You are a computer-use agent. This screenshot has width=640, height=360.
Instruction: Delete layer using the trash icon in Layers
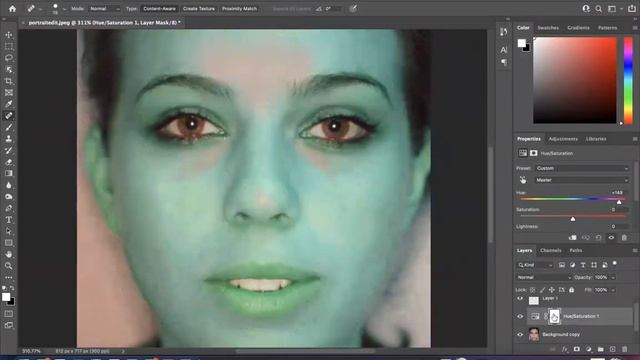pyautogui.click(x=624, y=349)
